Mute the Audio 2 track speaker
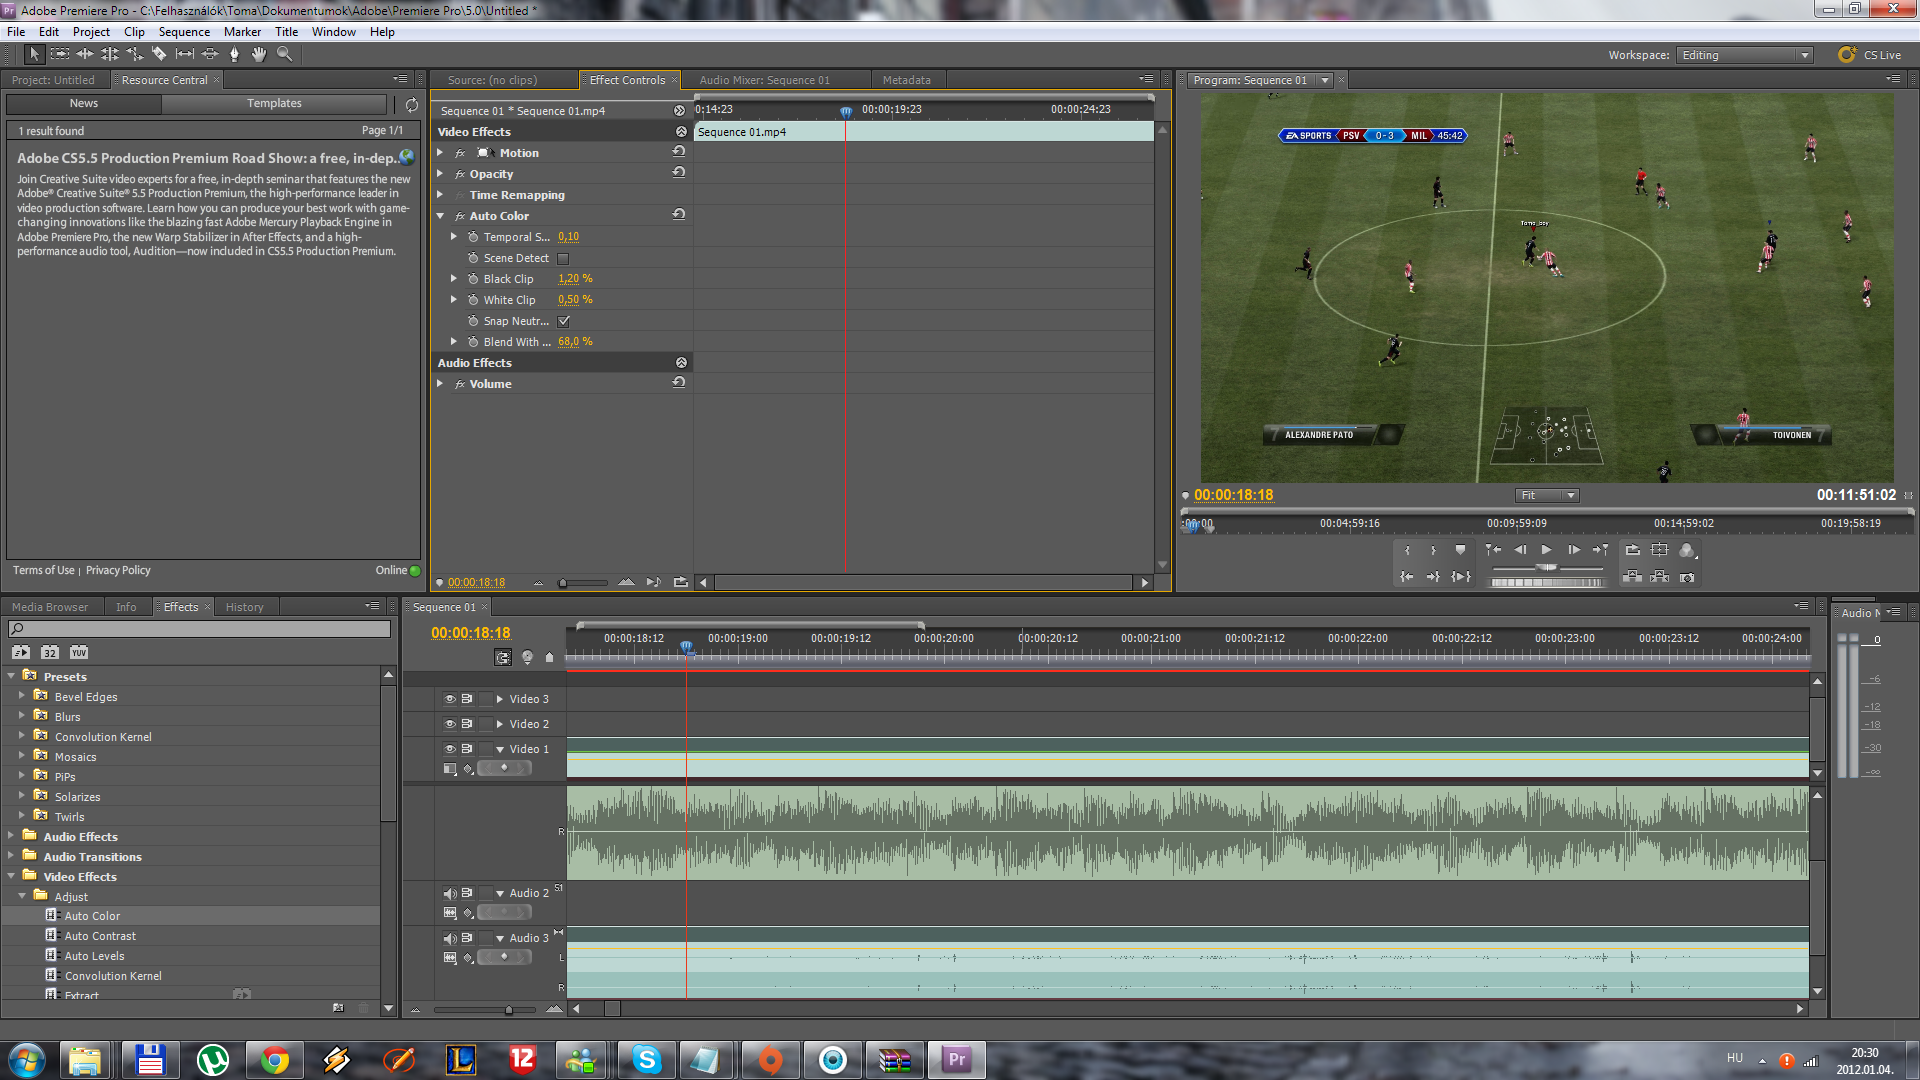 [x=450, y=893]
